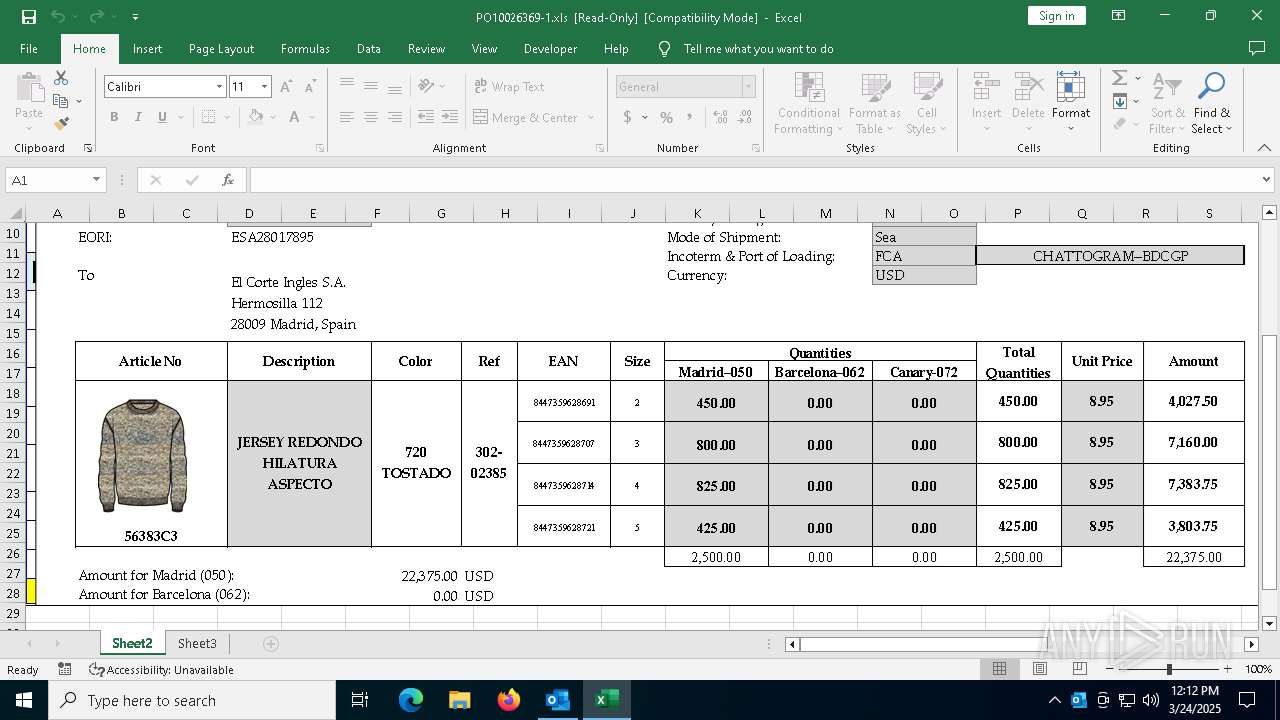The image size is (1280, 720).
Task: Open Paste options dropdown arrow
Action: click(x=29, y=129)
